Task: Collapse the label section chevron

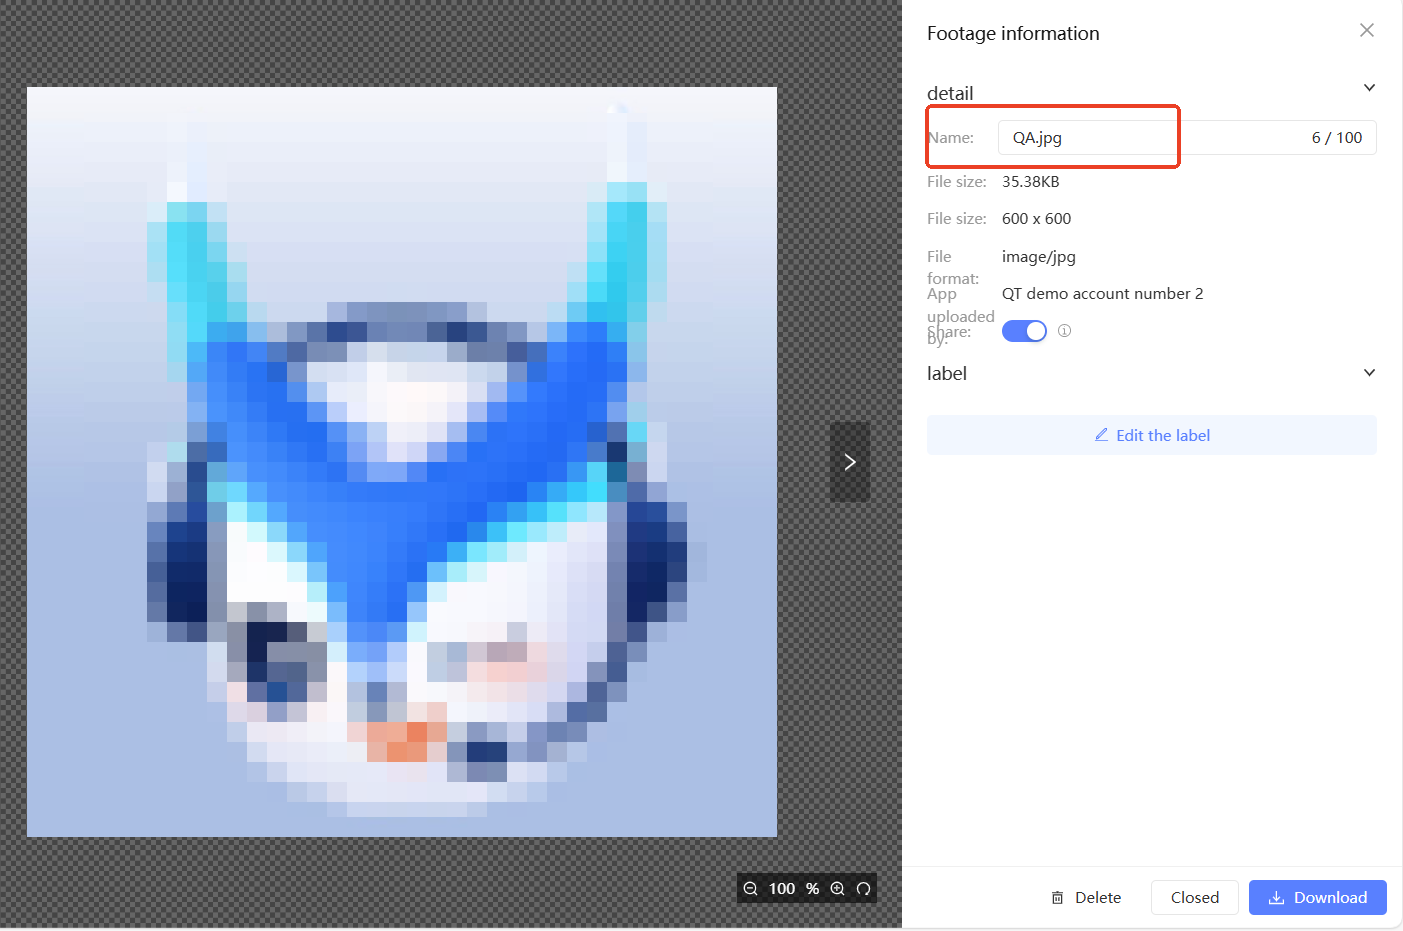Action: (1369, 373)
